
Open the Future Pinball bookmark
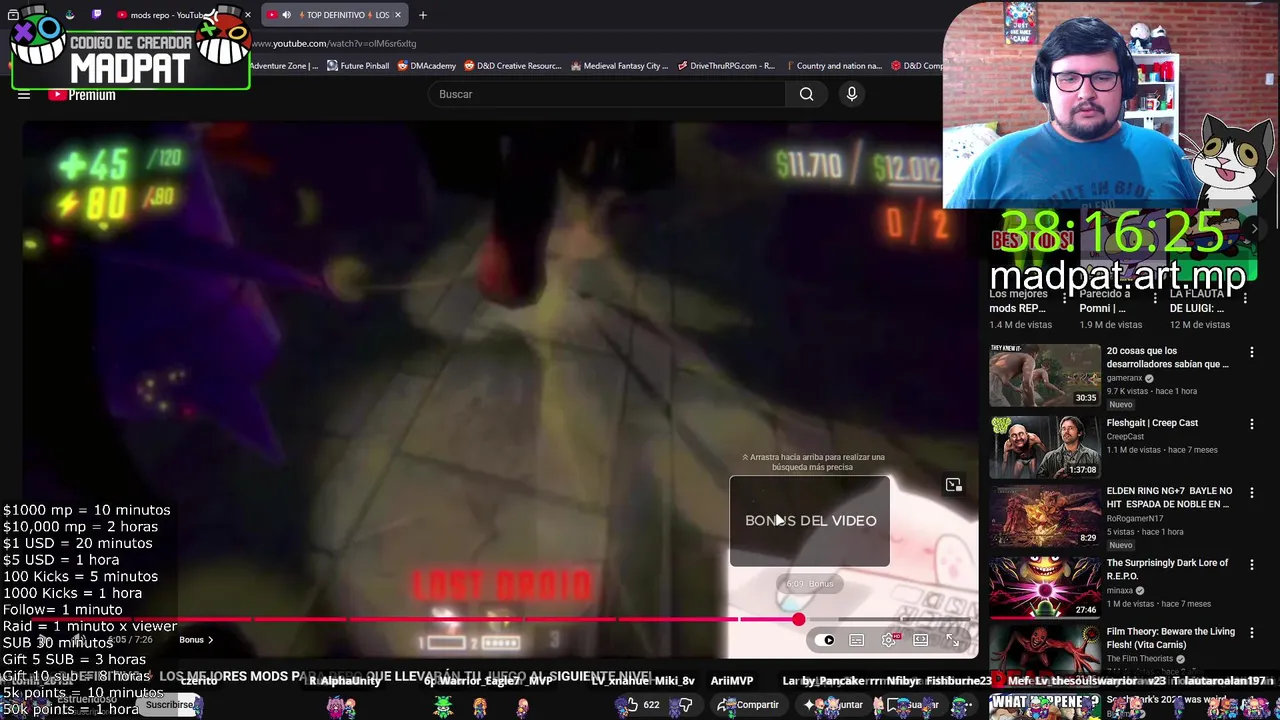tap(357, 66)
